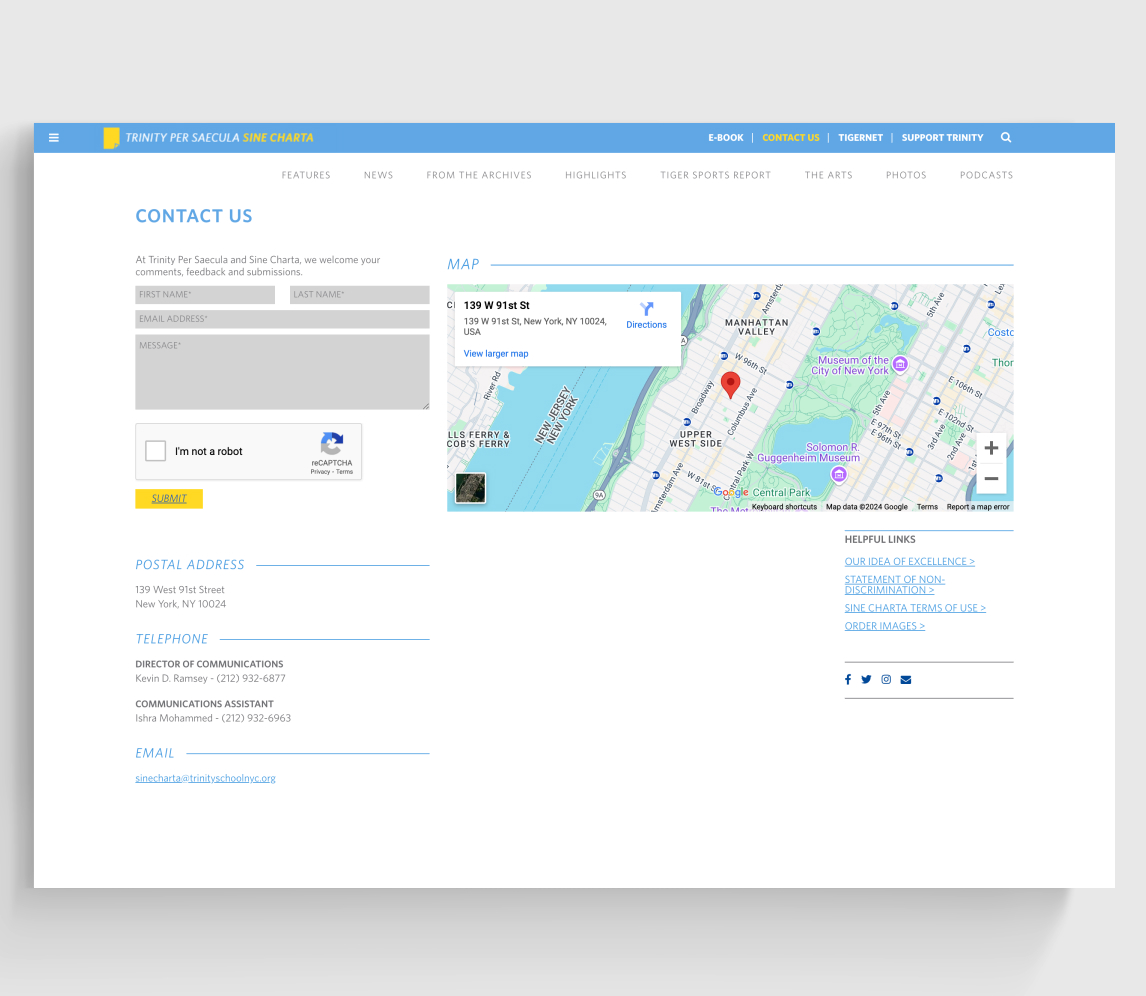Open the Instagram social icon
Screen dimensions: 1146x996
(886, 680)
